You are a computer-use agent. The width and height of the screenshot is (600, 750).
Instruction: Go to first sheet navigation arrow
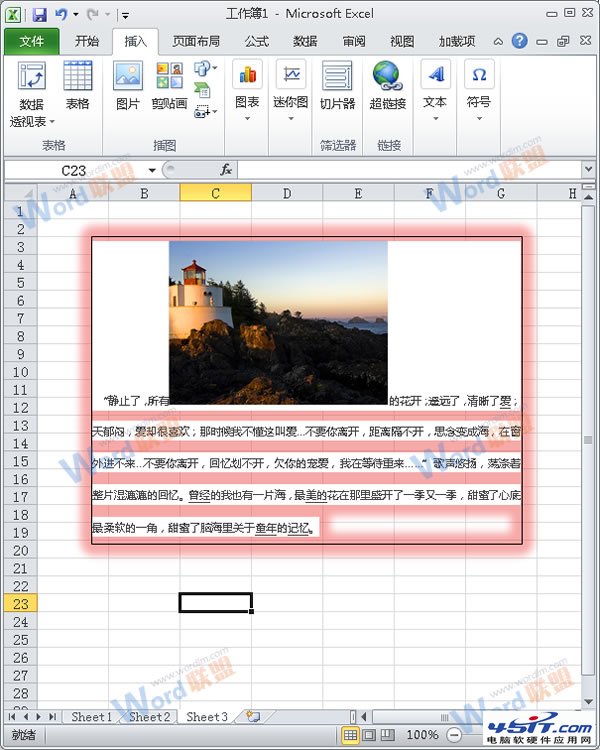(x=12, y=717)
